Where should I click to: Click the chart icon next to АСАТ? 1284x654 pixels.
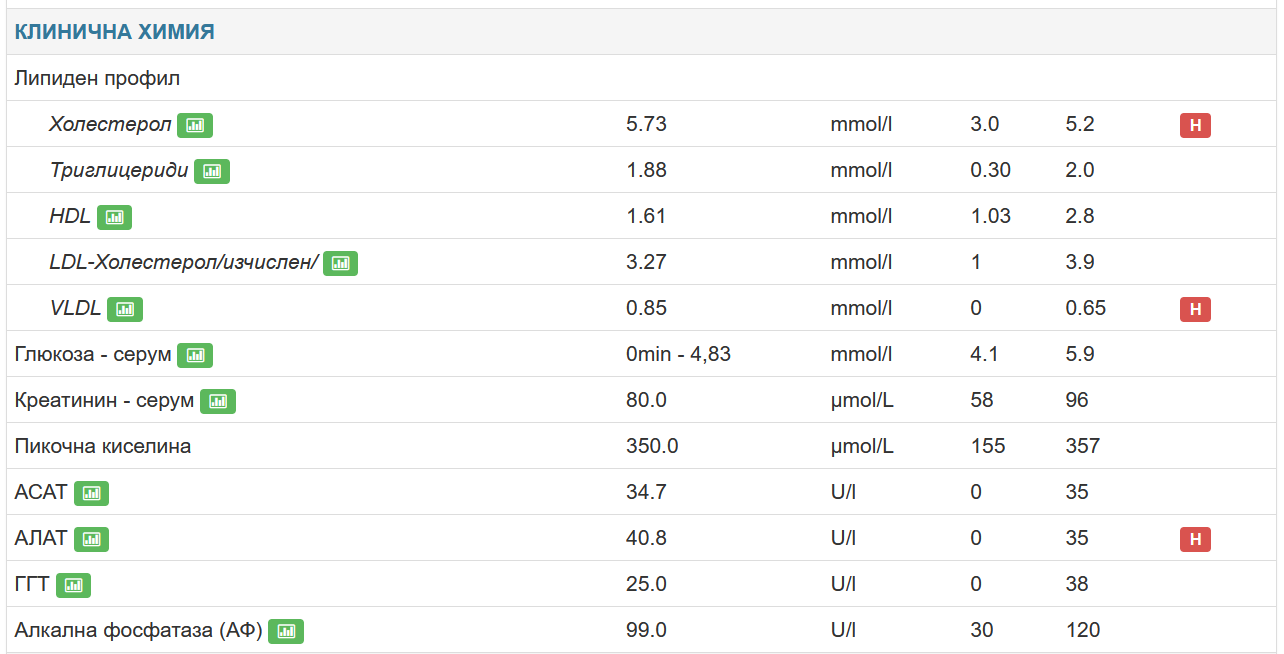coord(91,493)
